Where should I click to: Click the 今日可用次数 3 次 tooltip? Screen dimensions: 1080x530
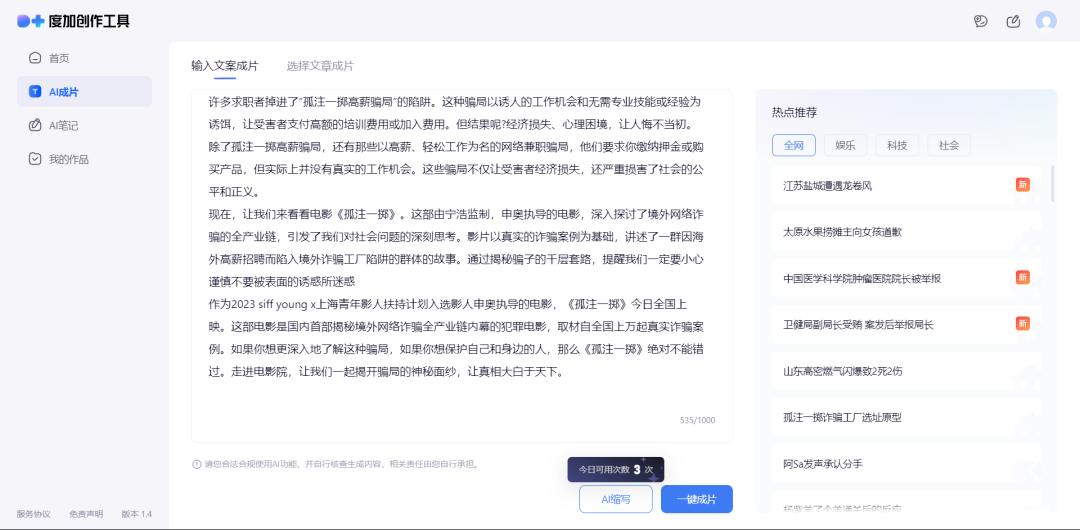pyautogui.click(x=616, y=469)
